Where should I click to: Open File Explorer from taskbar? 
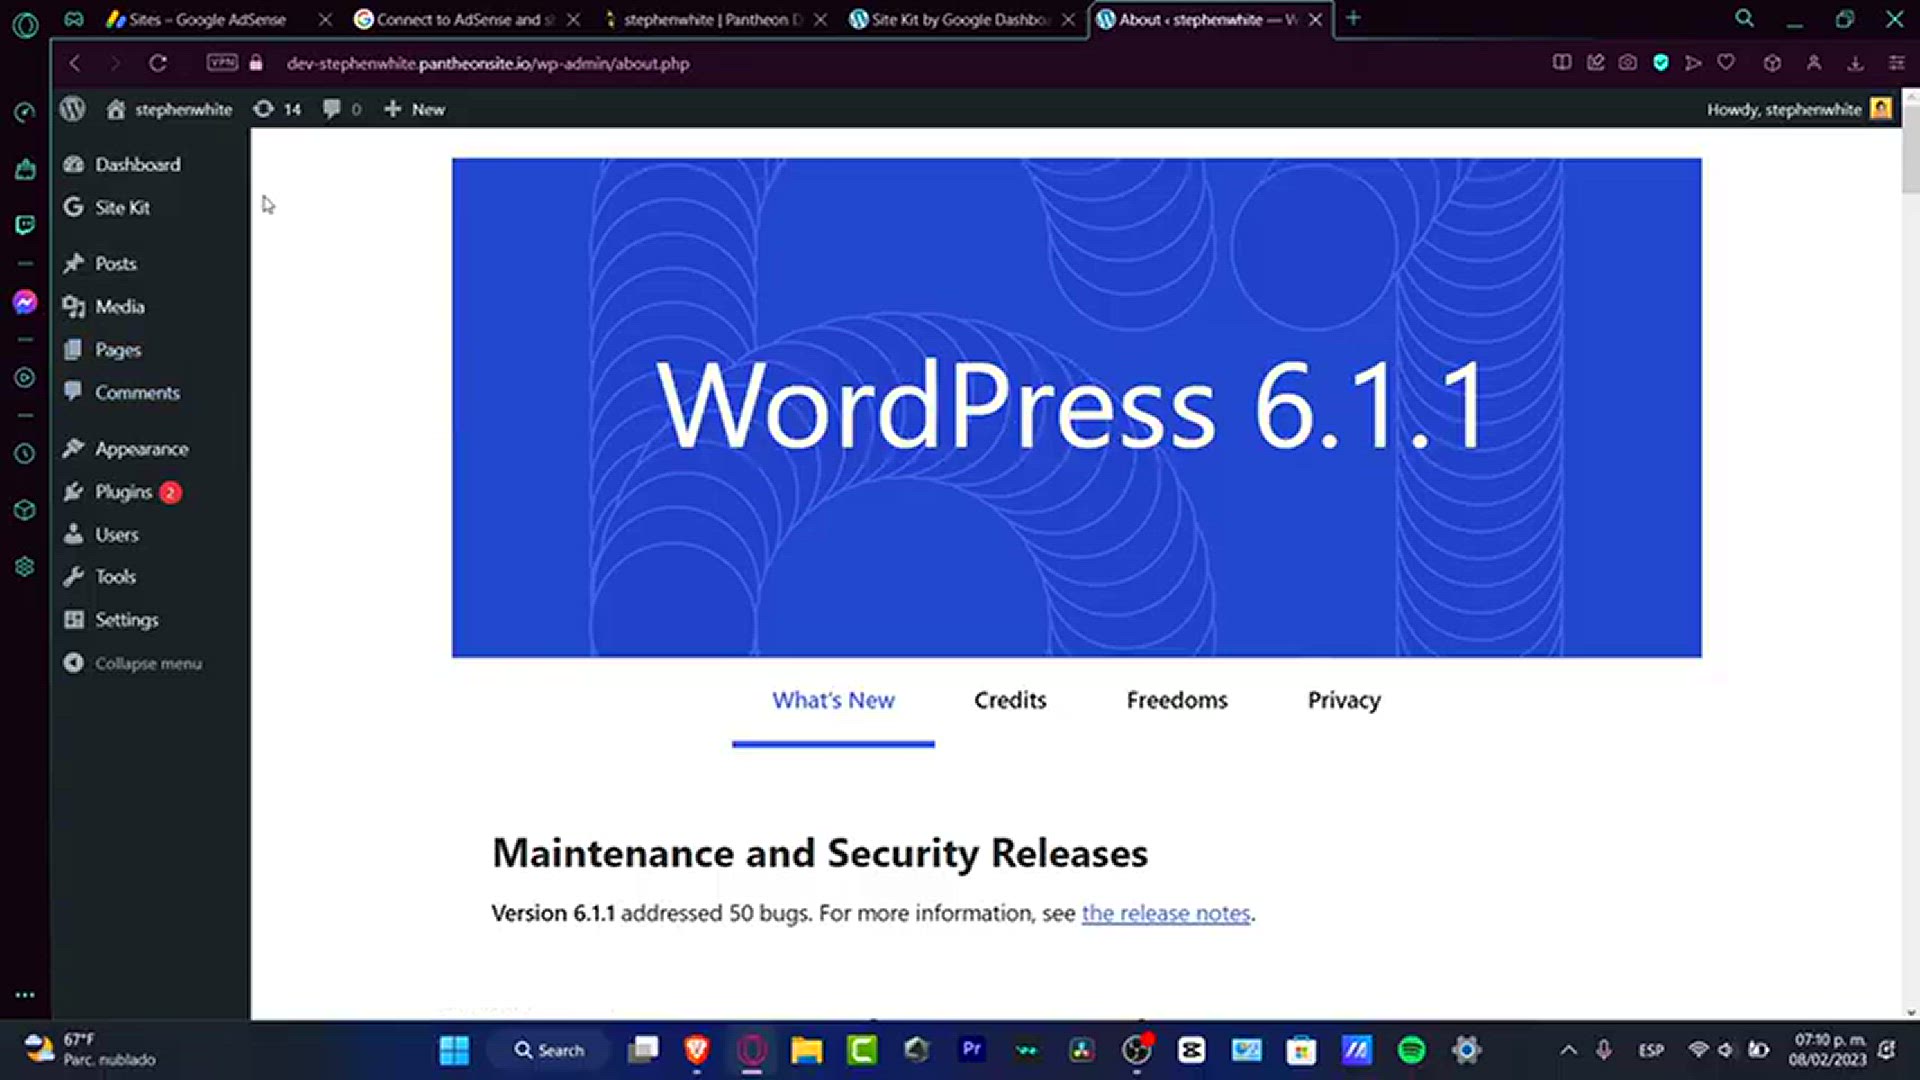pyautogui.click(x=806, y=1050)
